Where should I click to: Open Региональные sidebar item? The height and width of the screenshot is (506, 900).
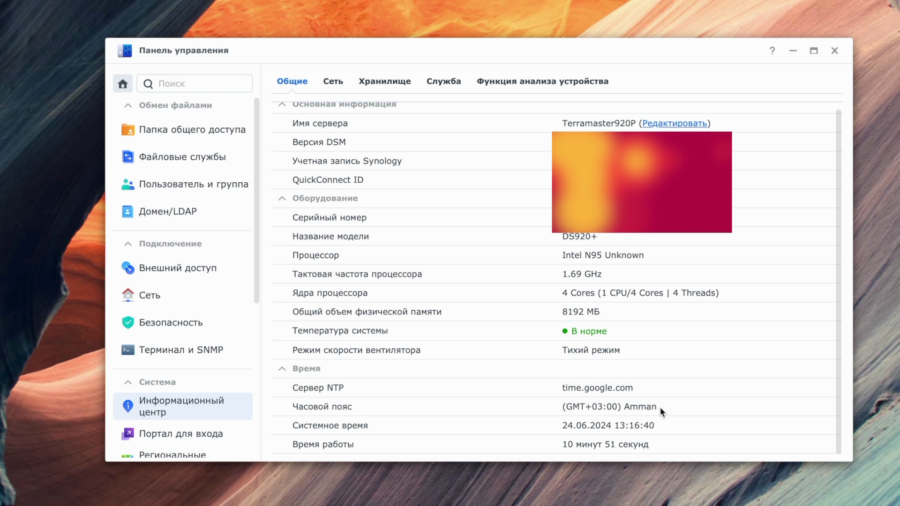point(172,455)
